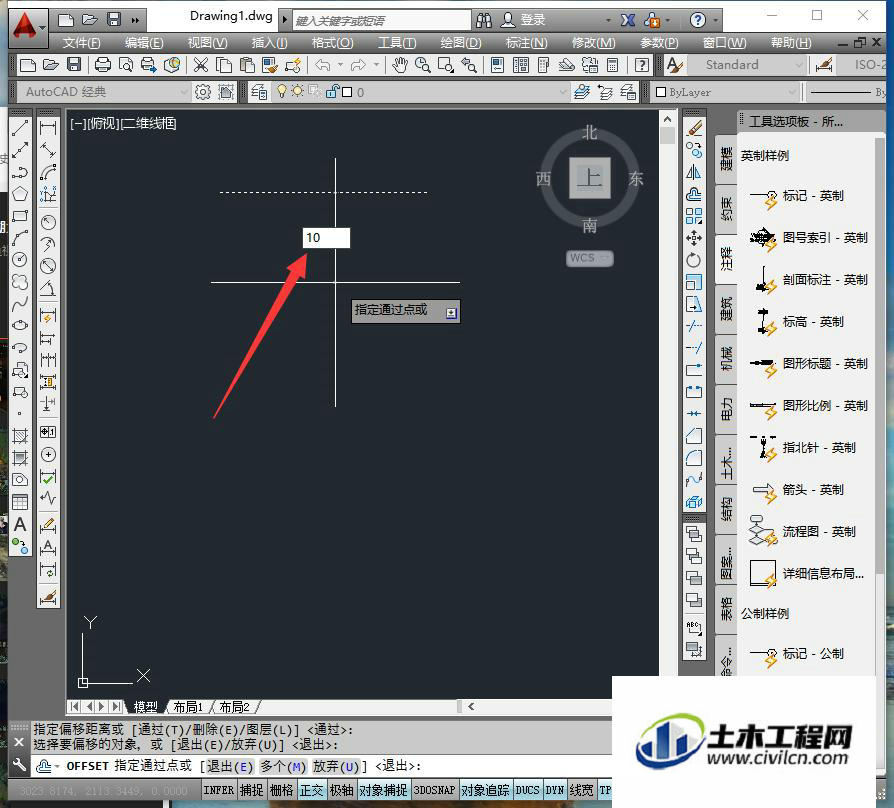Viewport: 894px width, 808px height.
Task: Insert the 流程图 - 英制 palette item
Action: pyautogui.click(x=802, y=531)
